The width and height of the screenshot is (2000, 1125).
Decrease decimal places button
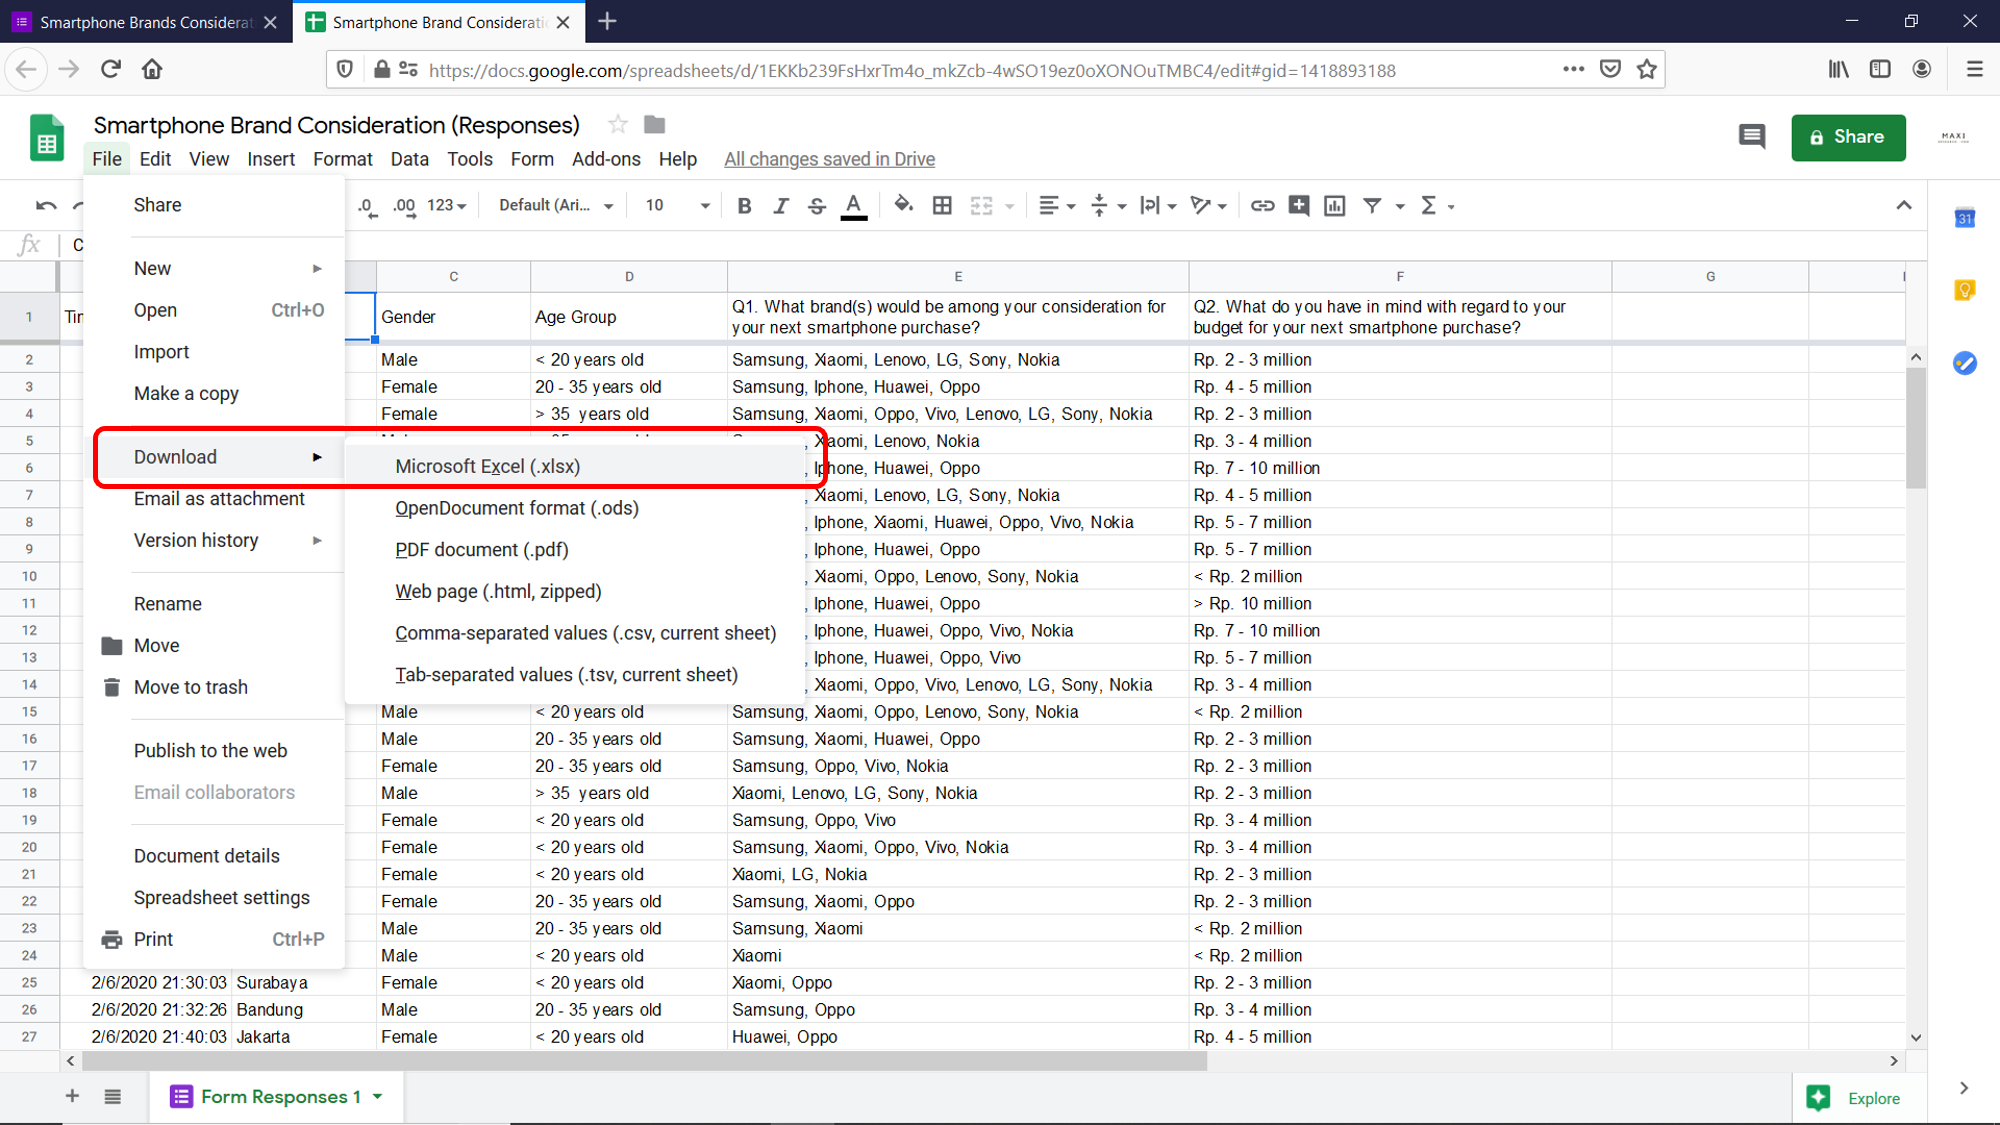[x=367, y=206]
